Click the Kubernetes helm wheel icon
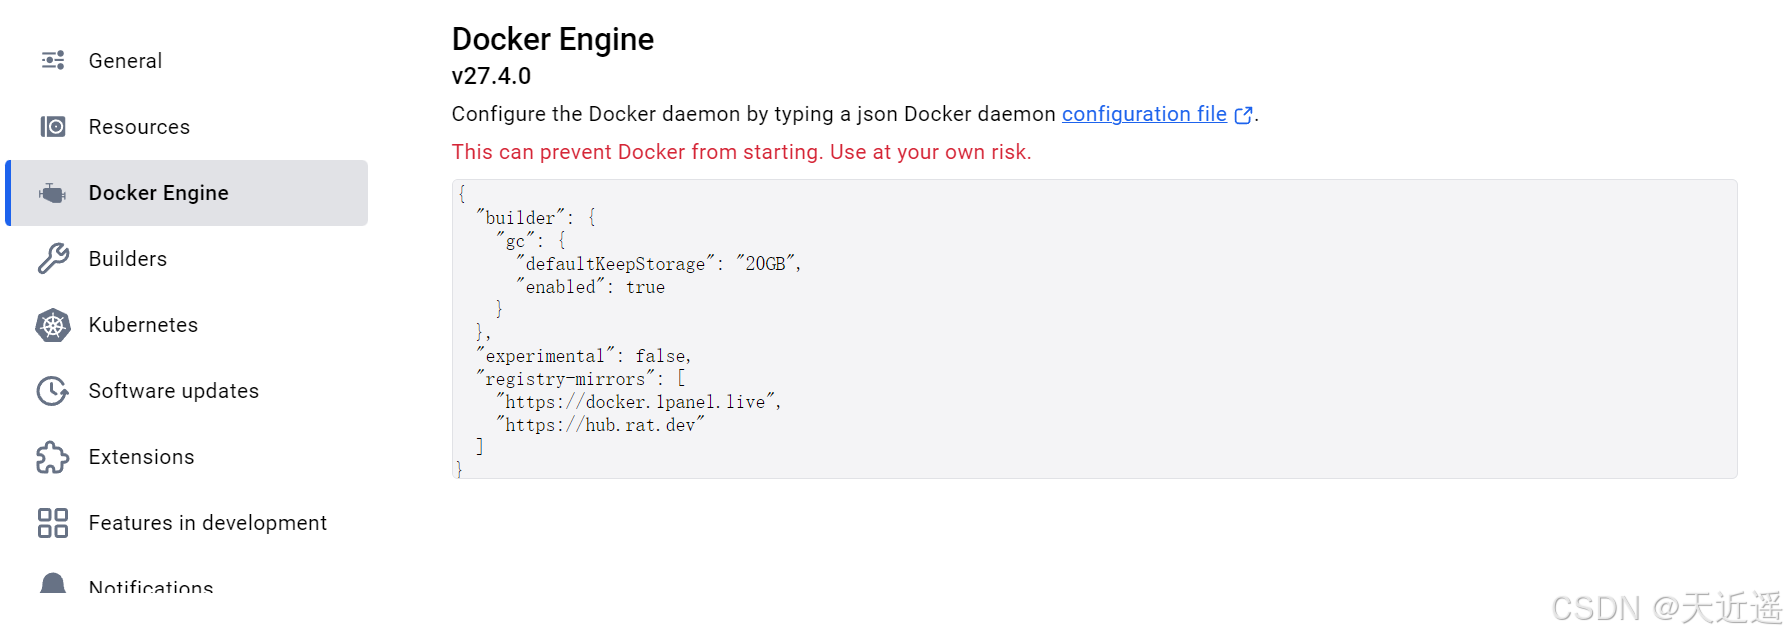The width and height of the screenshot is (1788, 638). [x=53, y=325]
